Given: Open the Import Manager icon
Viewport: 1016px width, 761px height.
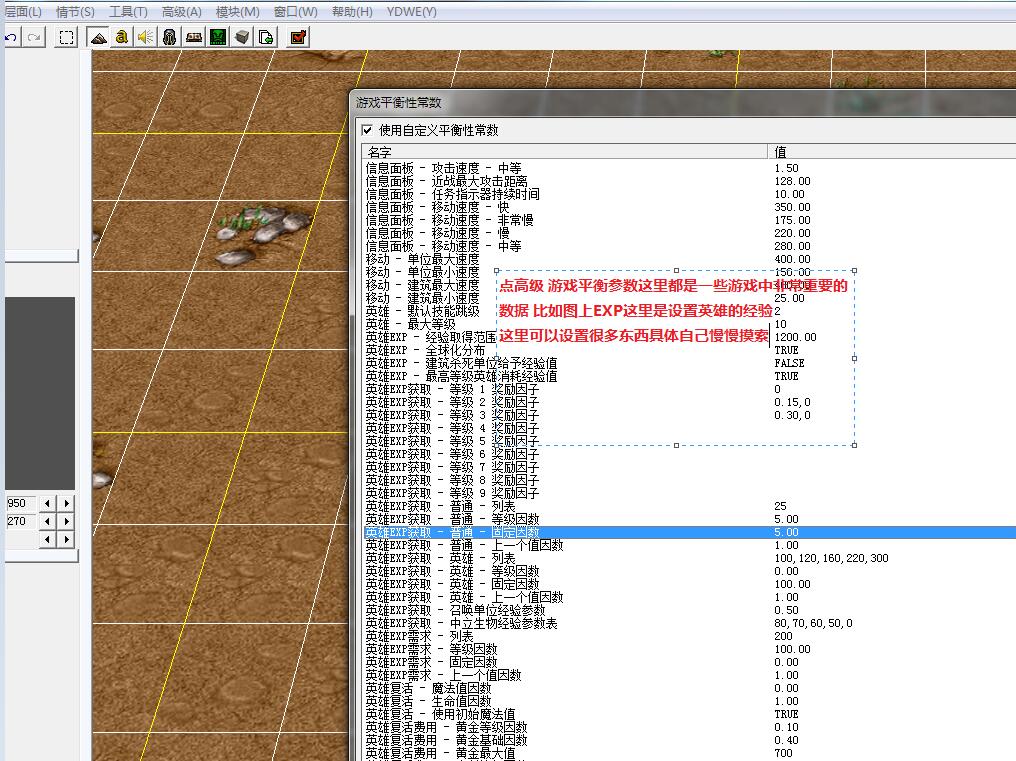Looking at the screenshot, I should [x=266, y=37].
